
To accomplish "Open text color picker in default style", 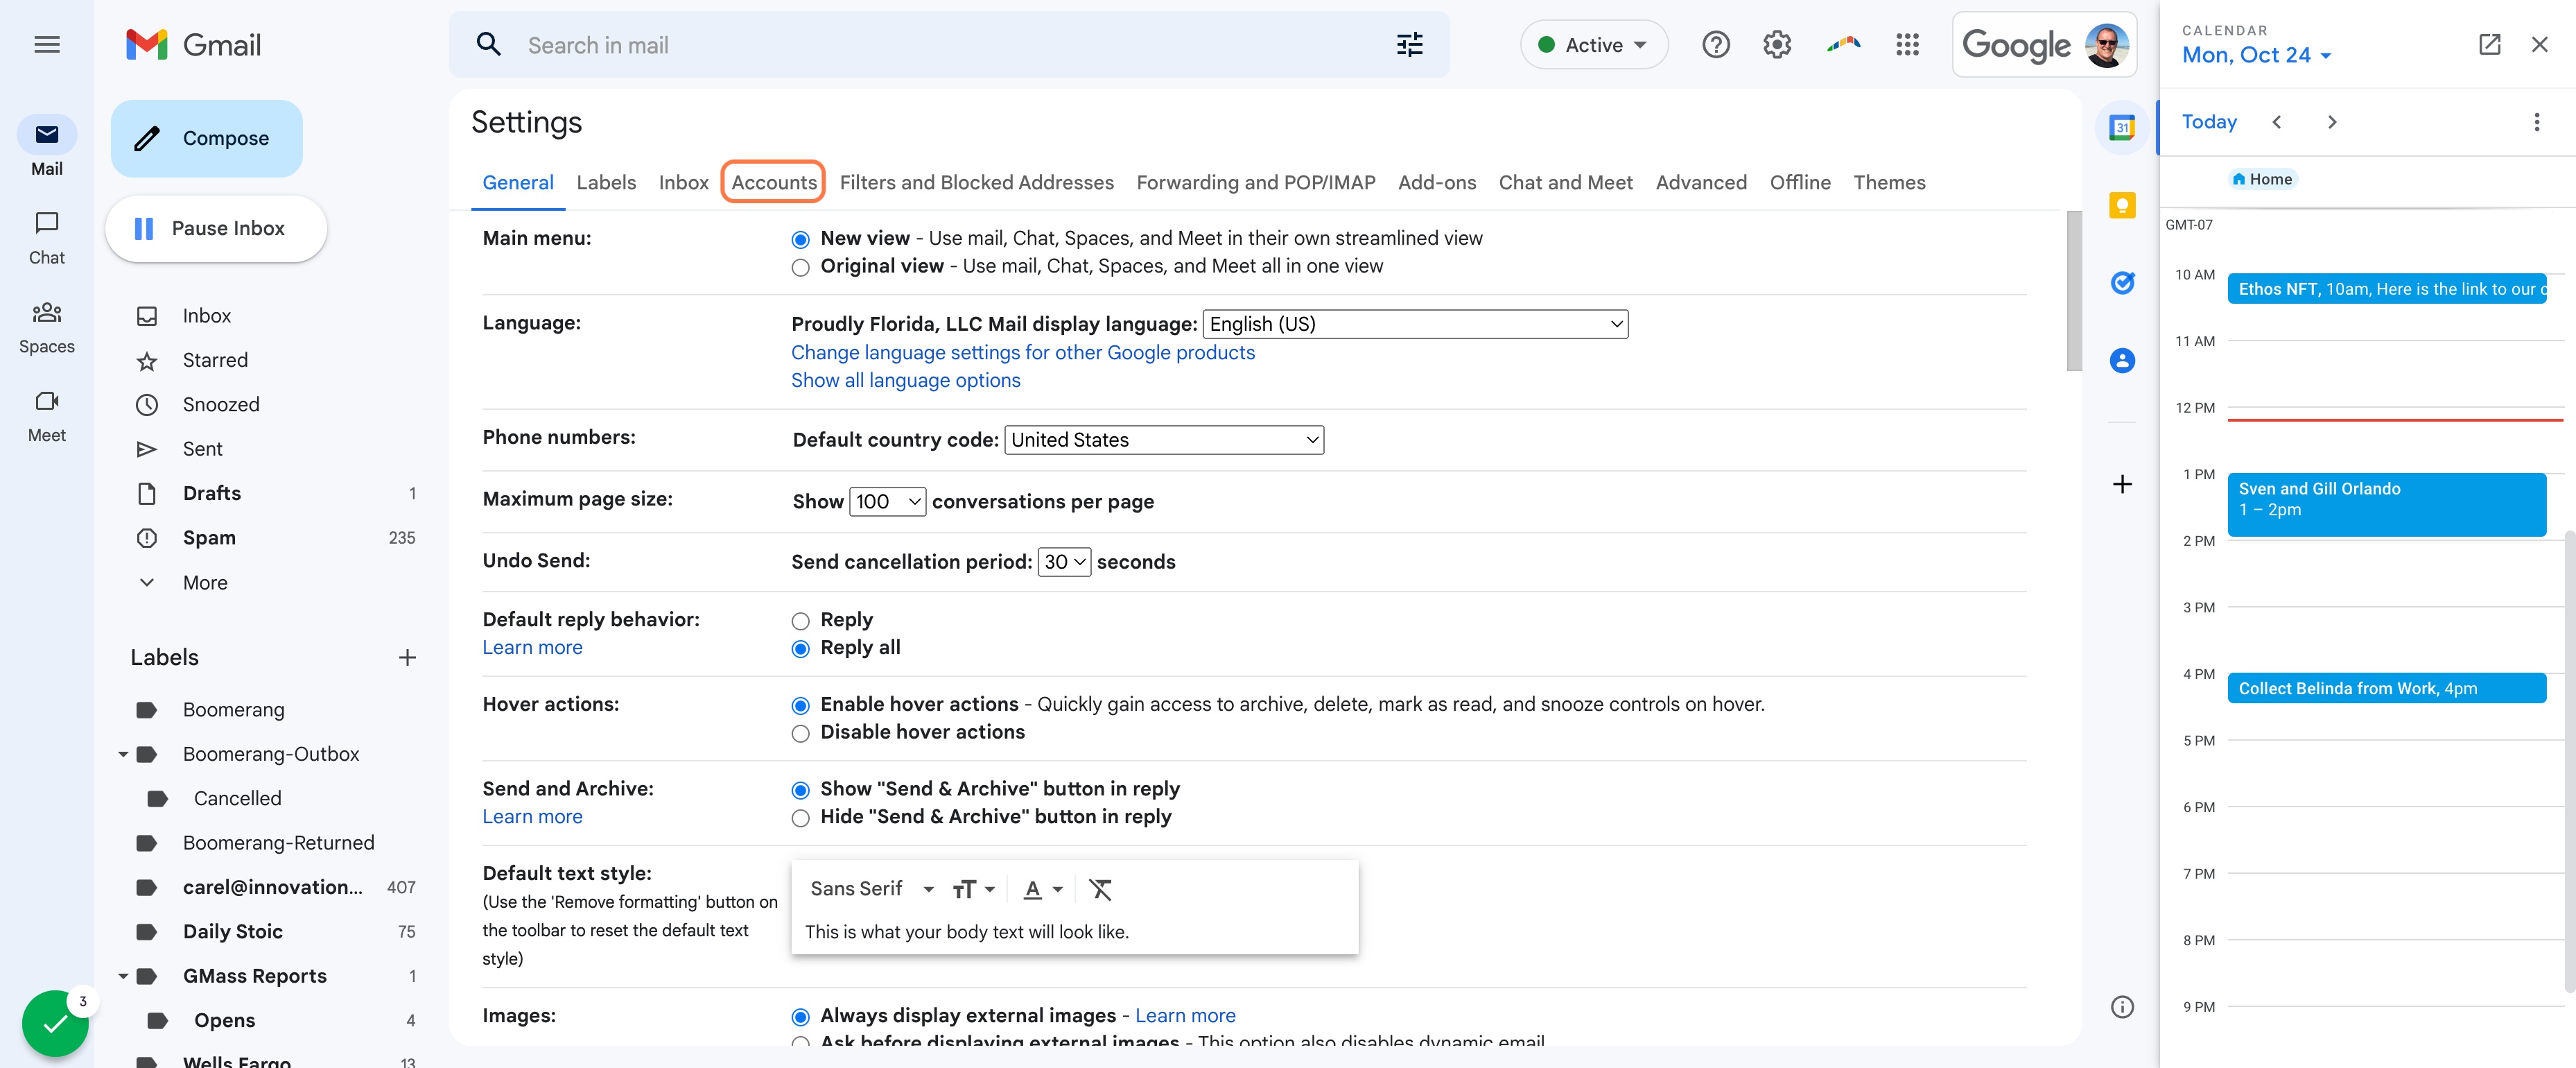I will 1042,889.
